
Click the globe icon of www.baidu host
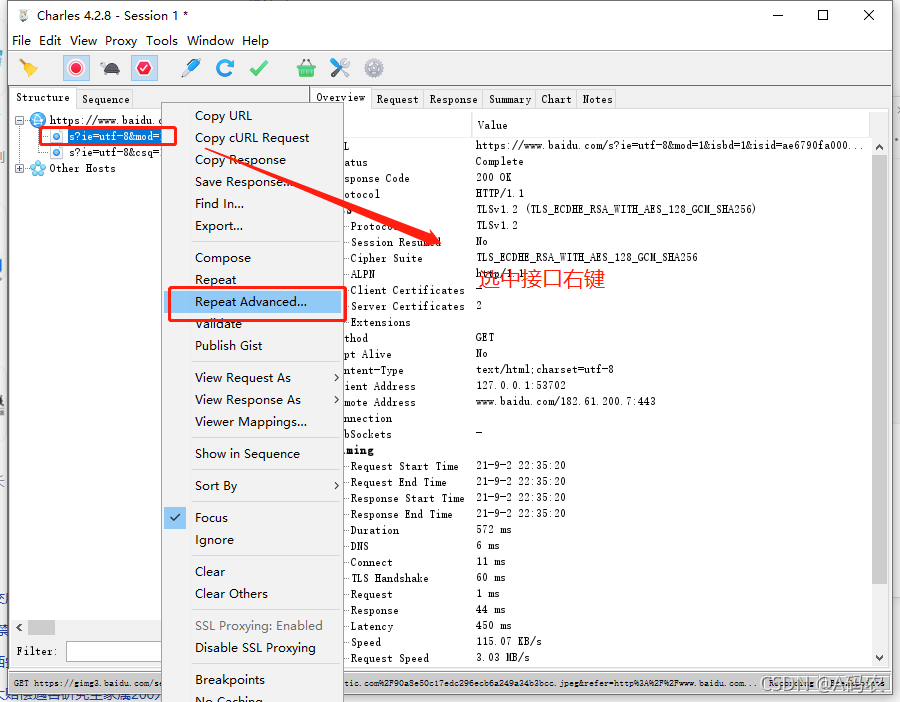(x=38, y=120)
